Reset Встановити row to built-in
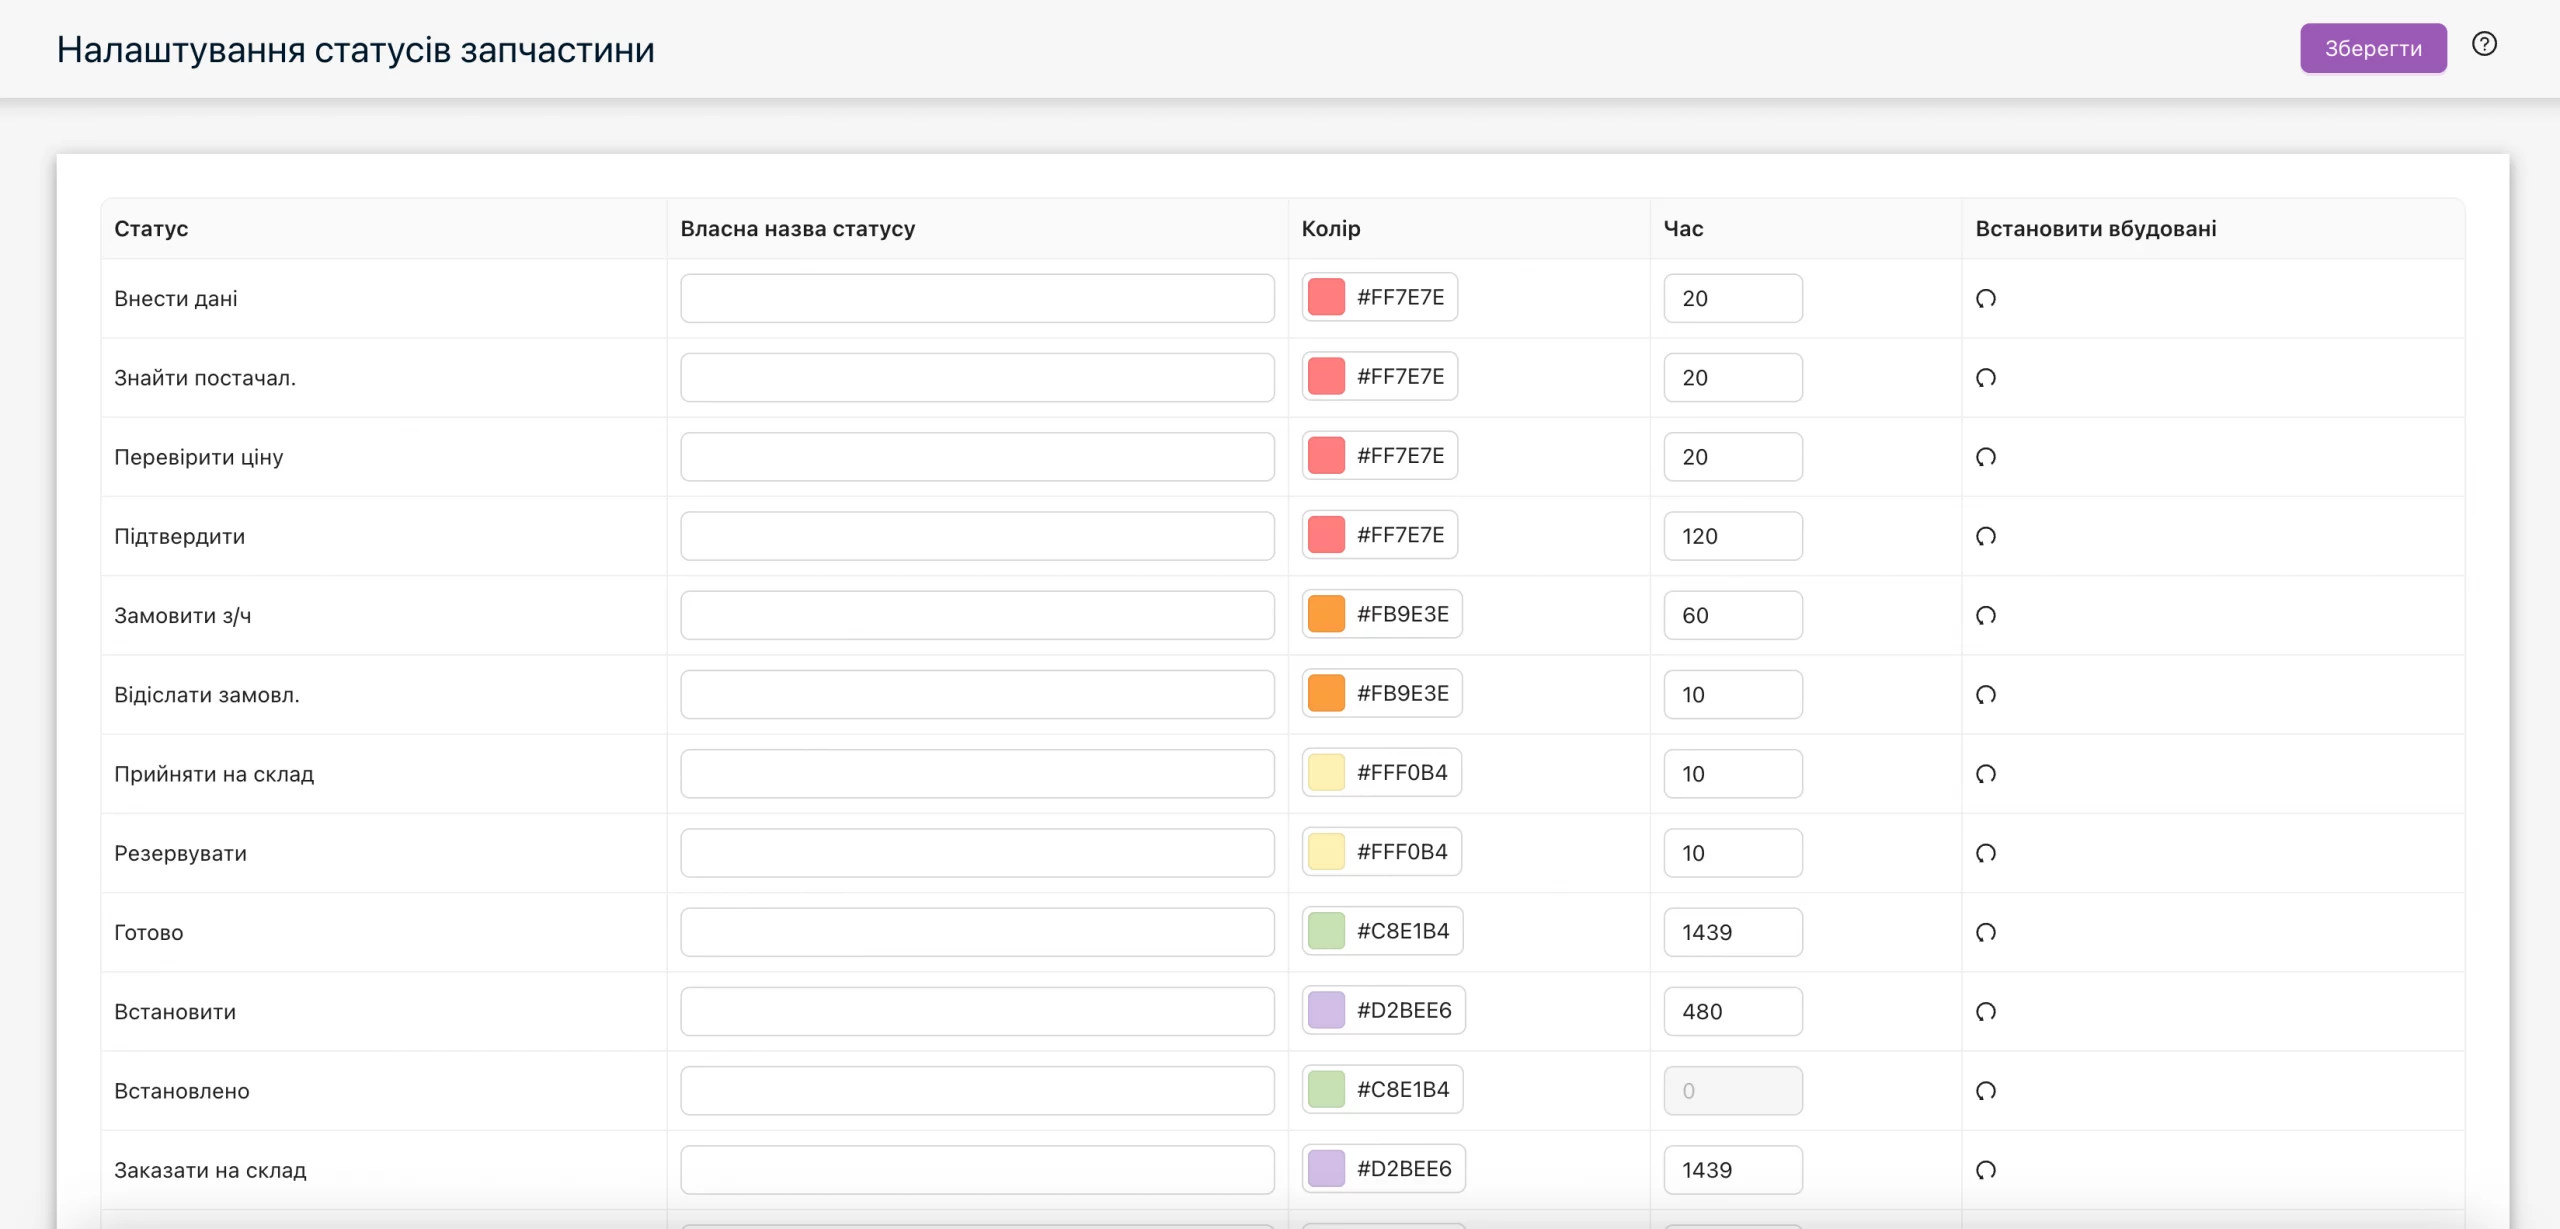Screen dimensions: 2560x1229 (1986, 1011)
